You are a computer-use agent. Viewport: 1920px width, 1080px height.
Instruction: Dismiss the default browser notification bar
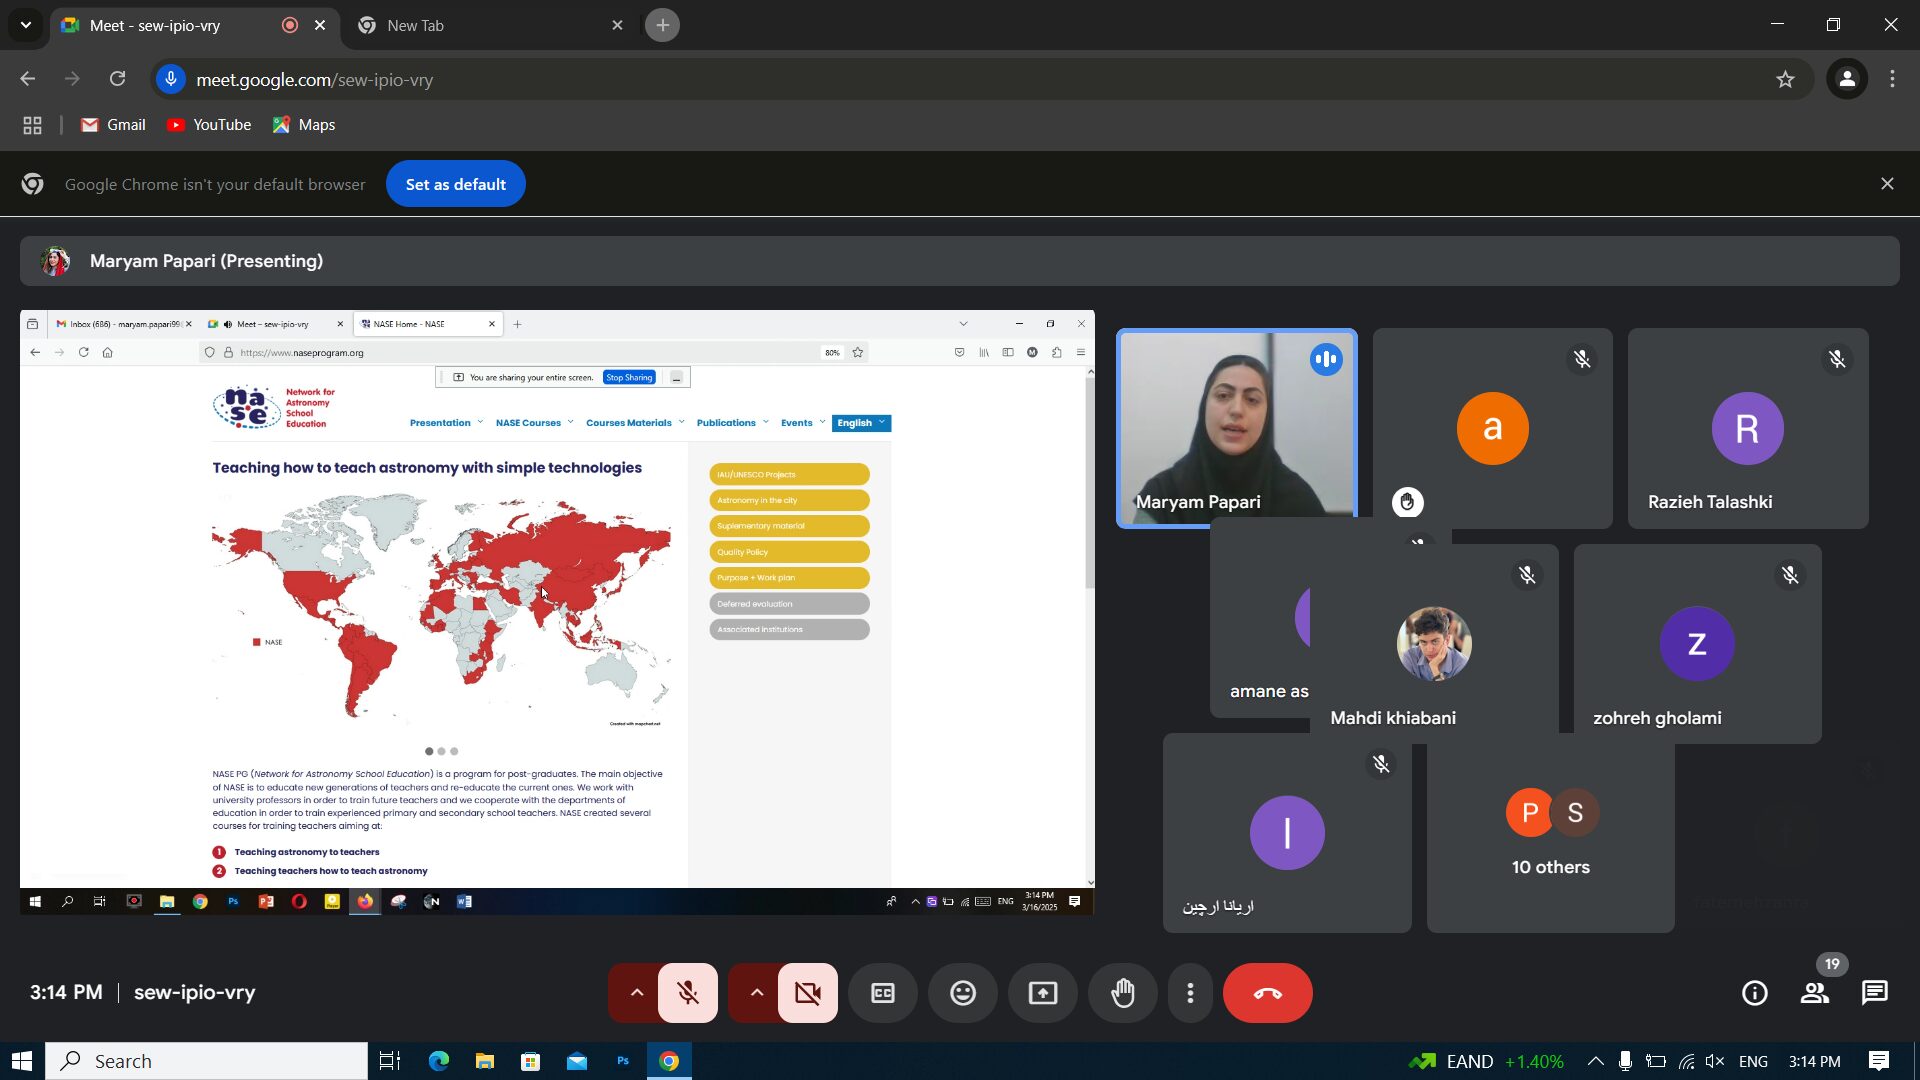point(1887,184)
